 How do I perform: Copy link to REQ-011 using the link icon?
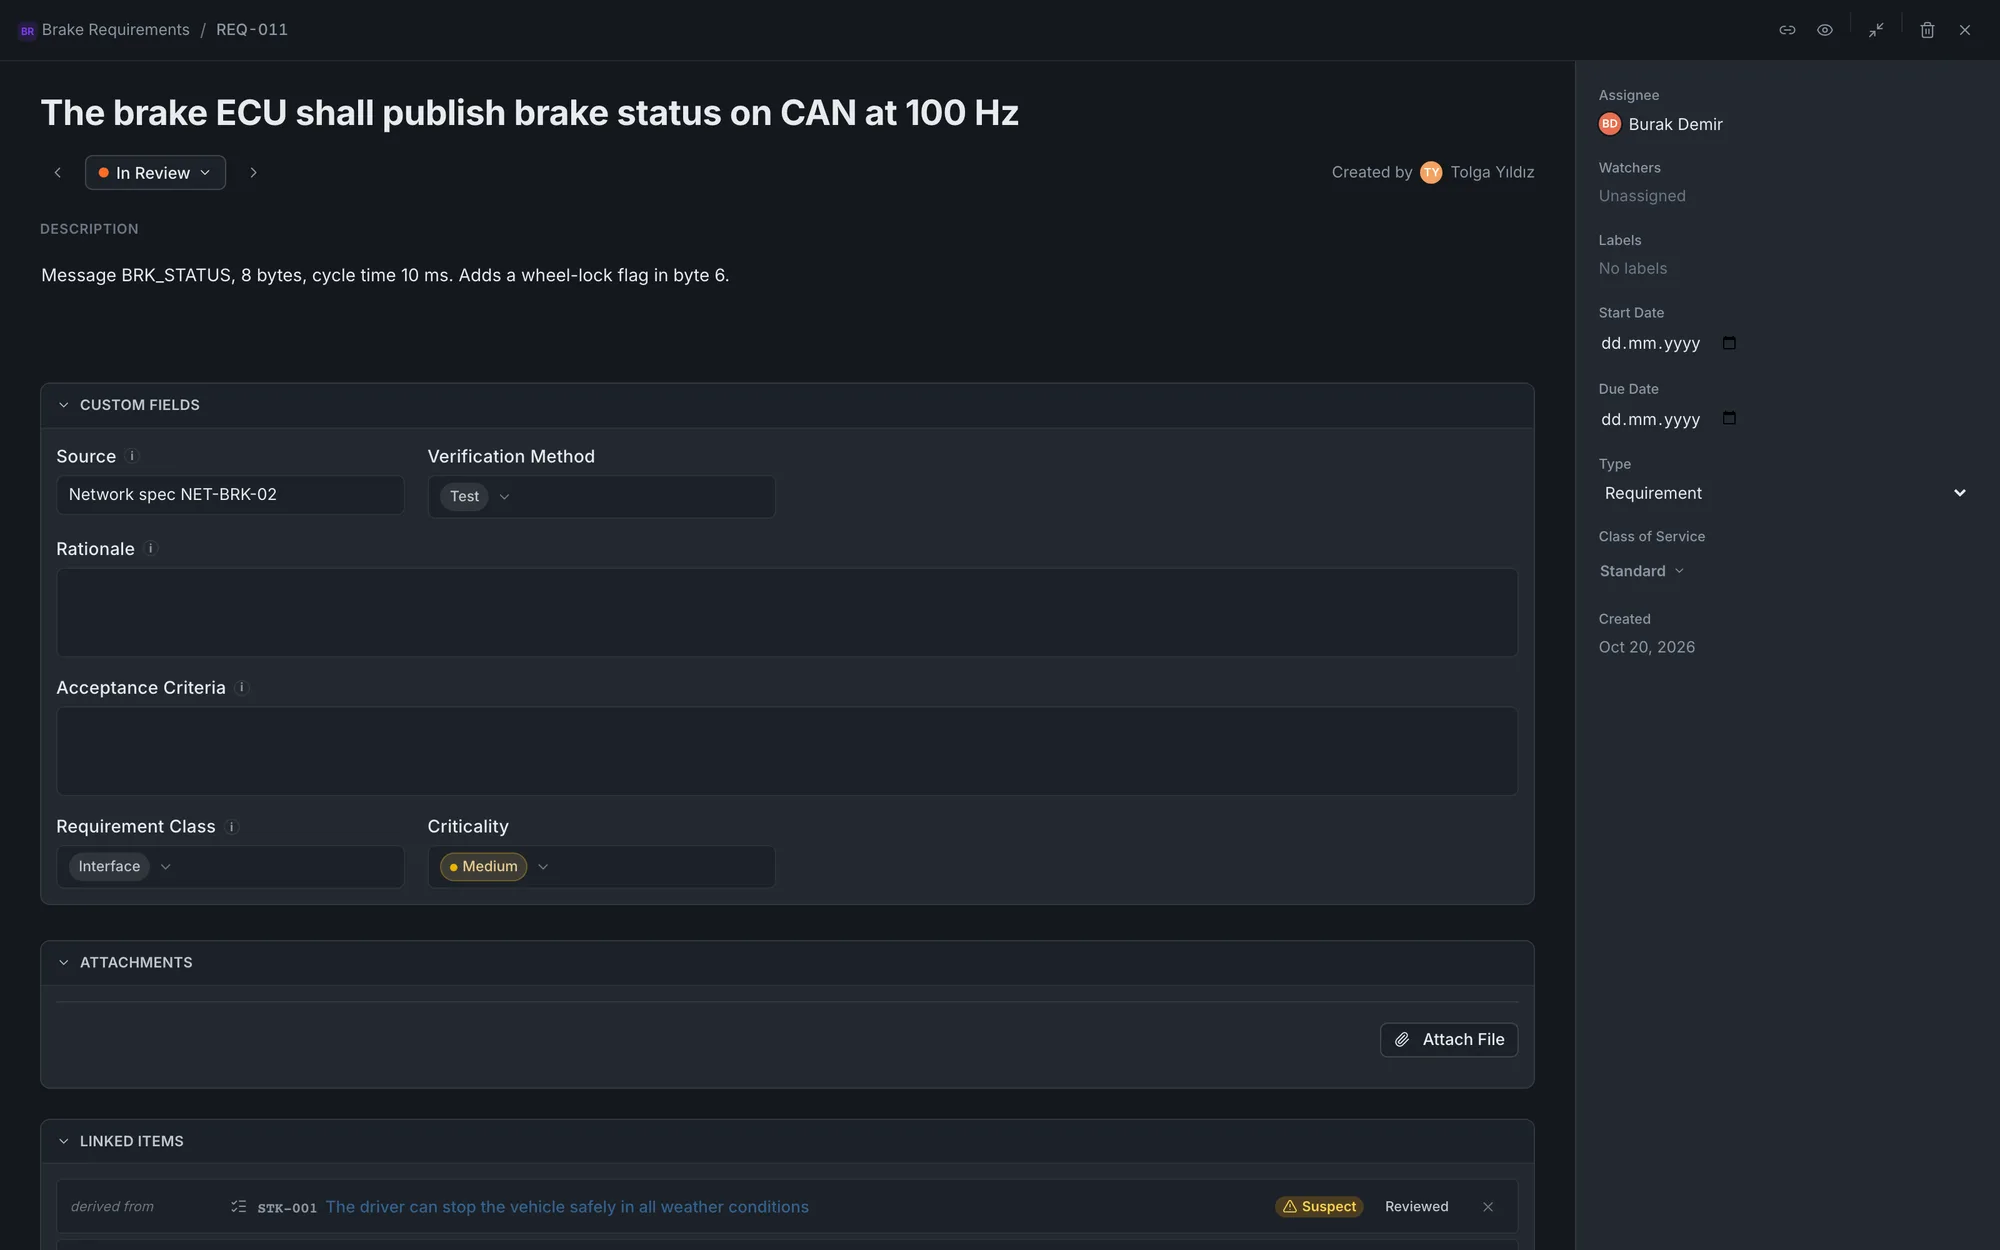(x=1787, y=30)
